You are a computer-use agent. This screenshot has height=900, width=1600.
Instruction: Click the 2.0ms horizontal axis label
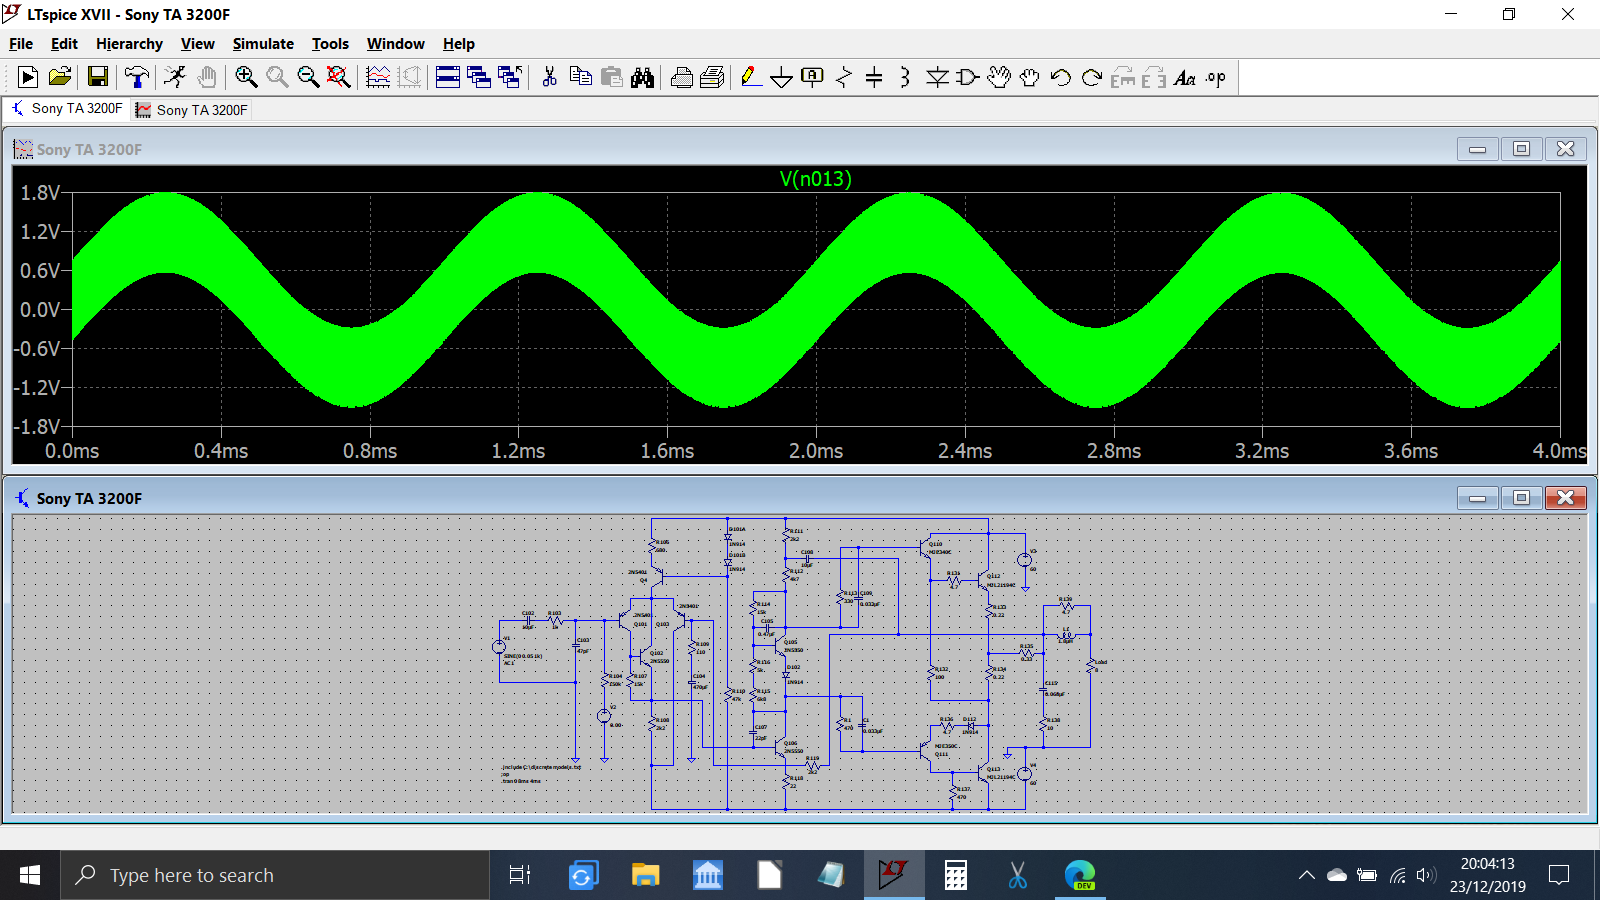(816, 451)
